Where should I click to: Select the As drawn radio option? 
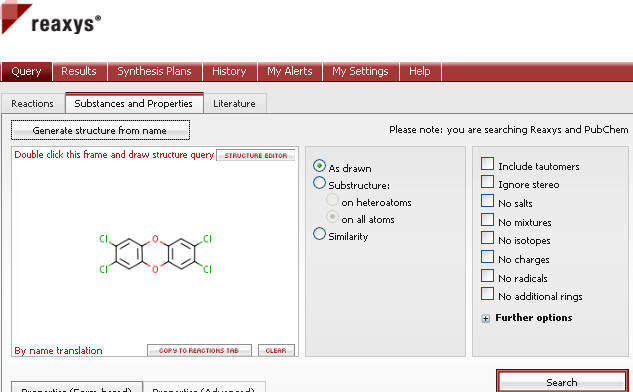[319, 166]
